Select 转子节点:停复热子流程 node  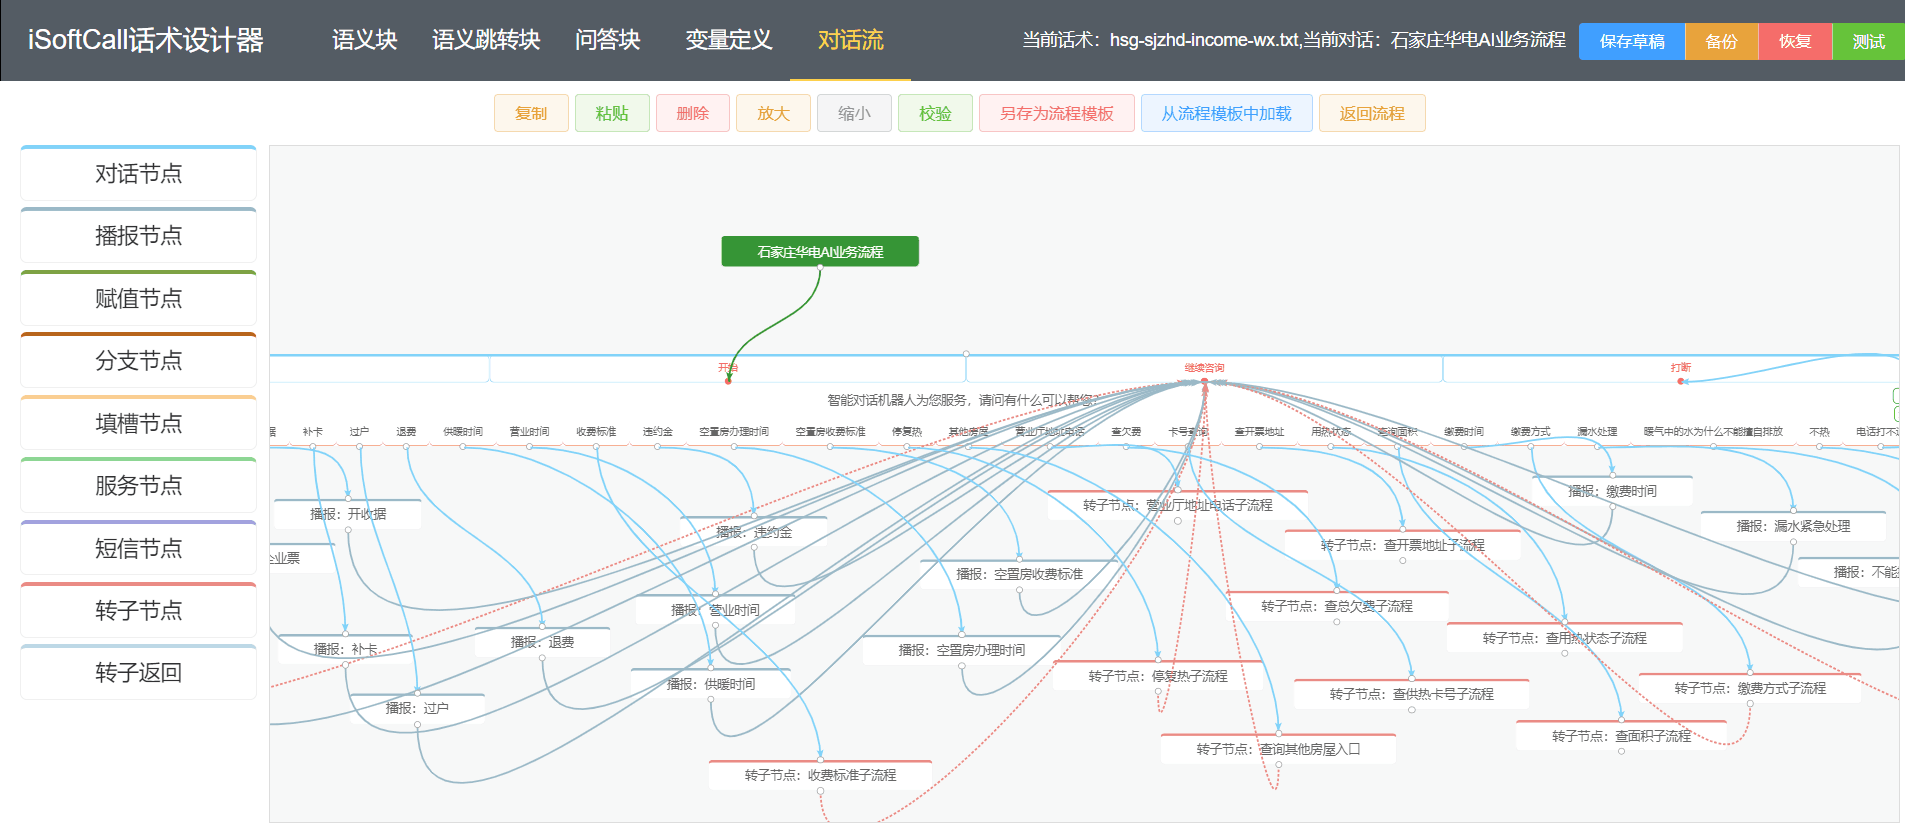click(1158, 676)
